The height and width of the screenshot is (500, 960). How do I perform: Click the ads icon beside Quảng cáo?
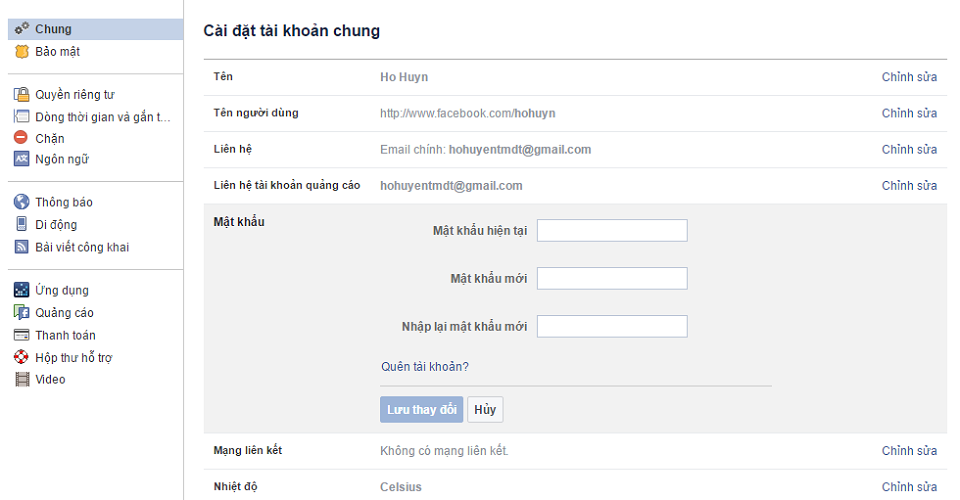21,312
